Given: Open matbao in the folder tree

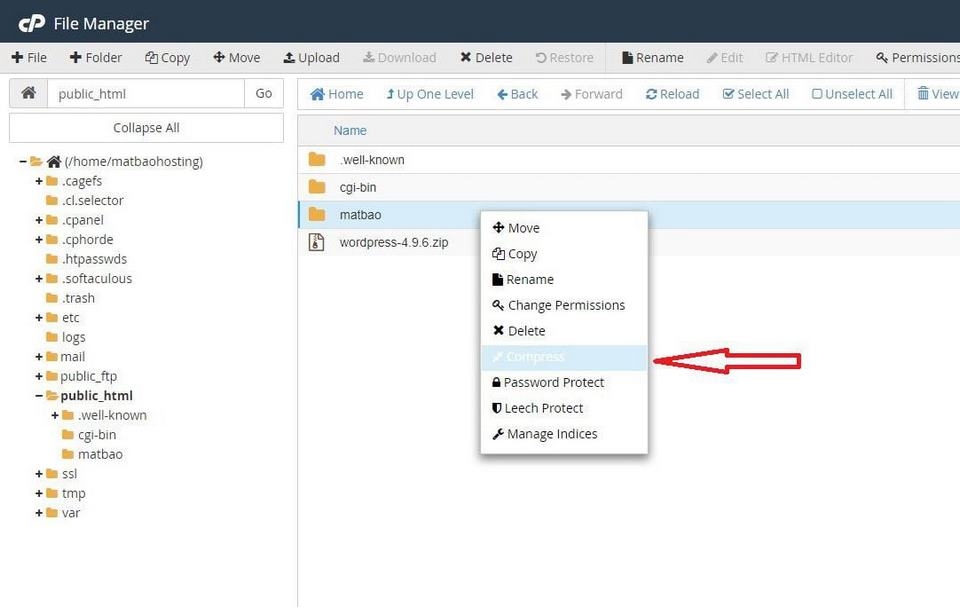Looking at the screenshot, I should 100,454.
